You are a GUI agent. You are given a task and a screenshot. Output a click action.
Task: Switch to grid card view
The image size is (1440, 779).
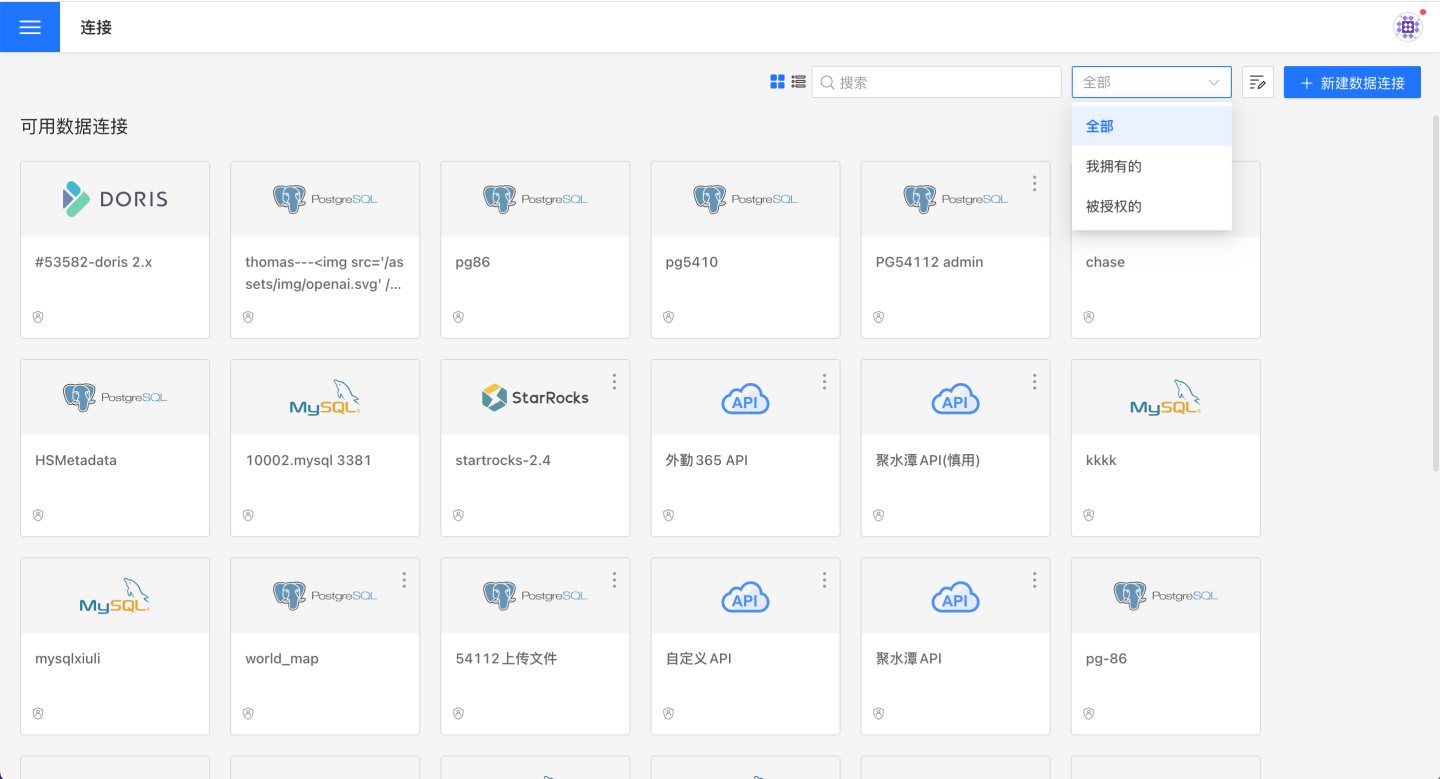point(777,82)
